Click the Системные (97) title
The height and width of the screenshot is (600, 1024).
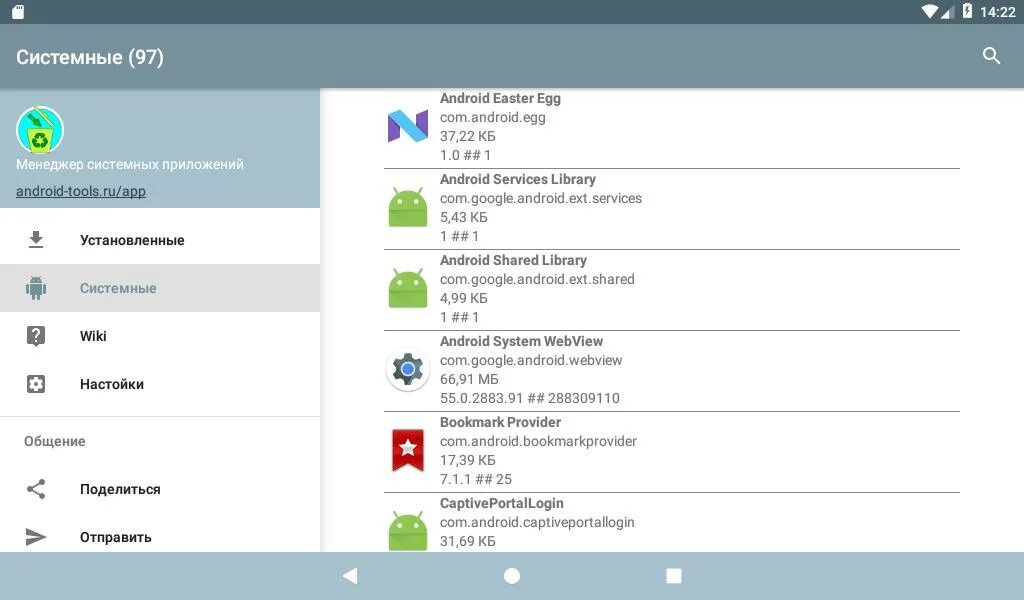[x=89, y=57]
